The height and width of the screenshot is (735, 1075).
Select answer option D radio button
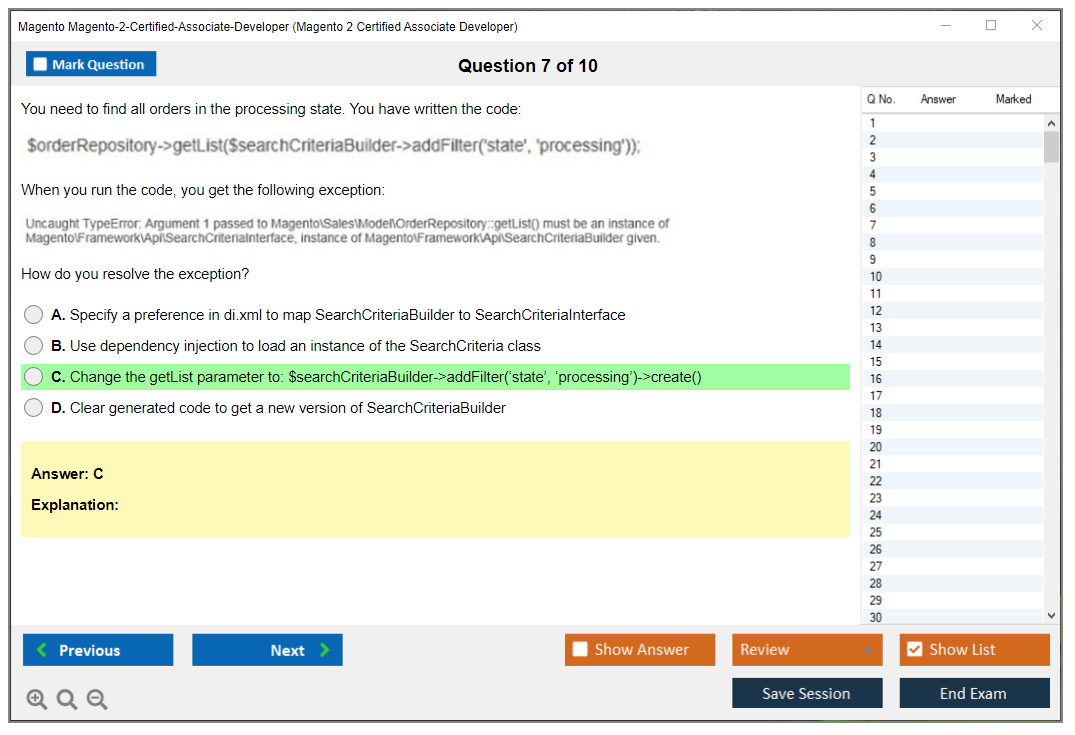(x=34, y=408)
